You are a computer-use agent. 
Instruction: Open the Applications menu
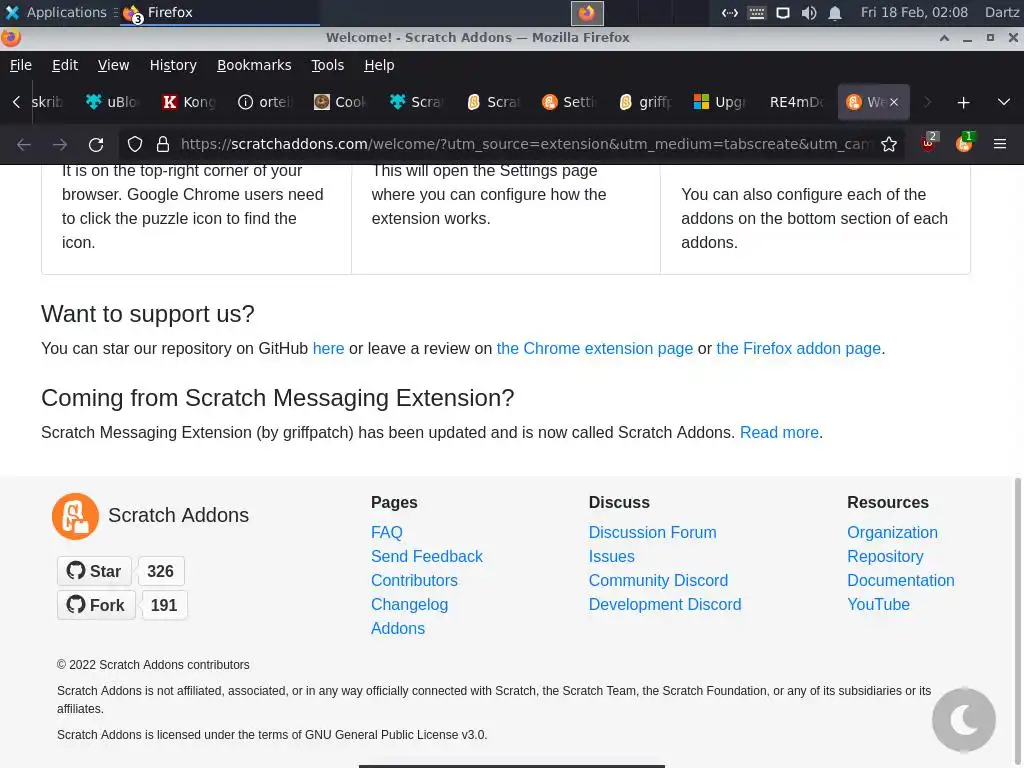pos(56,12)
